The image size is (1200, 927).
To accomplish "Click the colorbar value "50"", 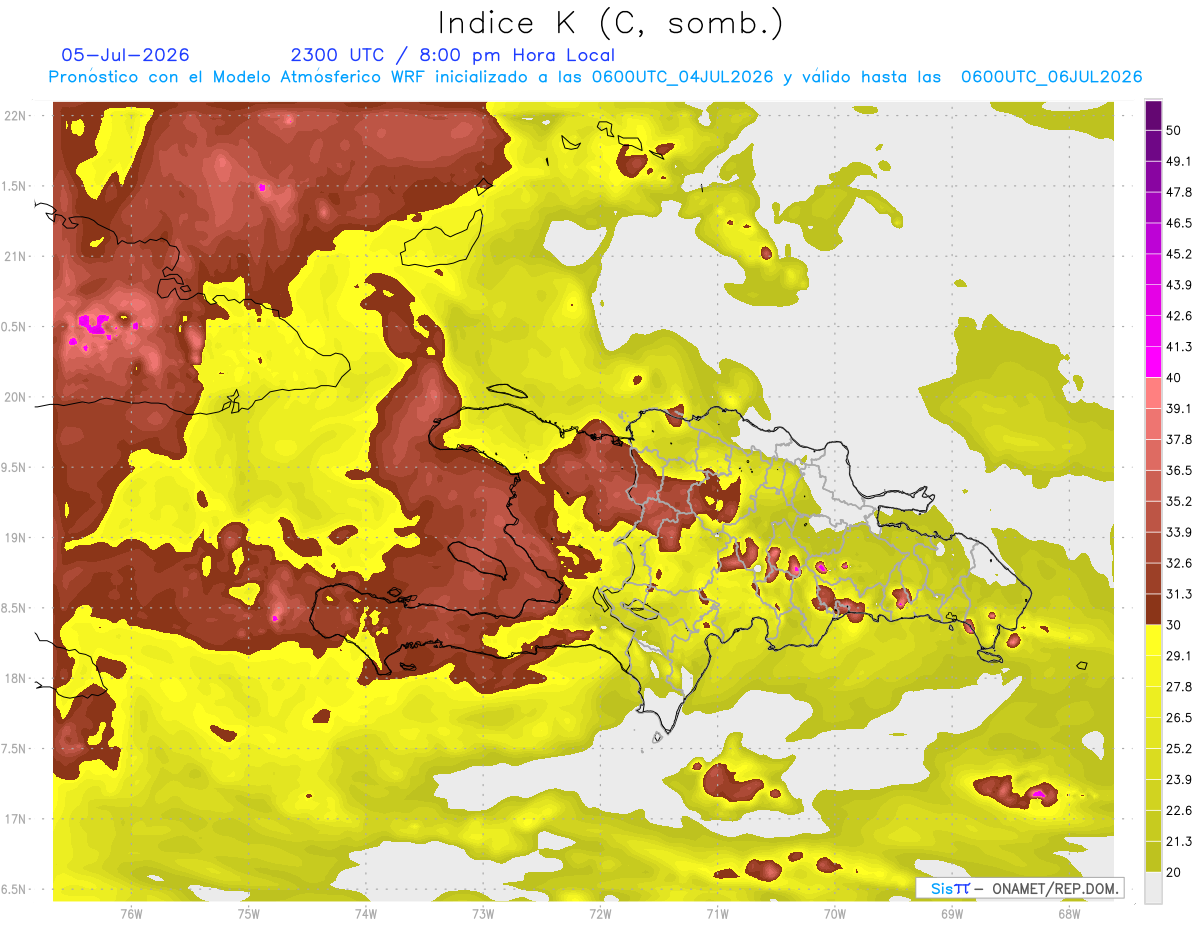I will click(1175, 131).
